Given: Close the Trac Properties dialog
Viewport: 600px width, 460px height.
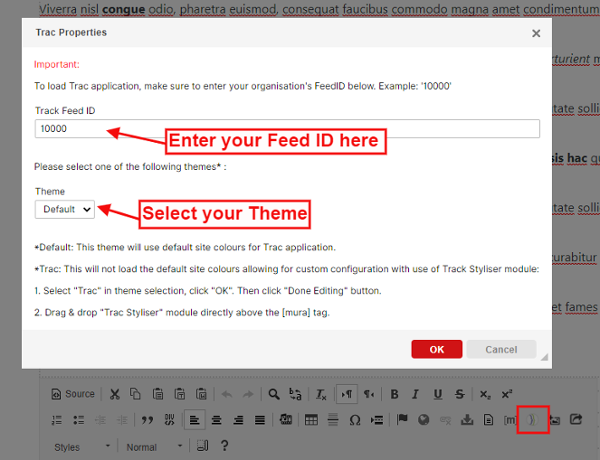Looking at the screenshot, I should pyautogui.click(x=536, y=33).
